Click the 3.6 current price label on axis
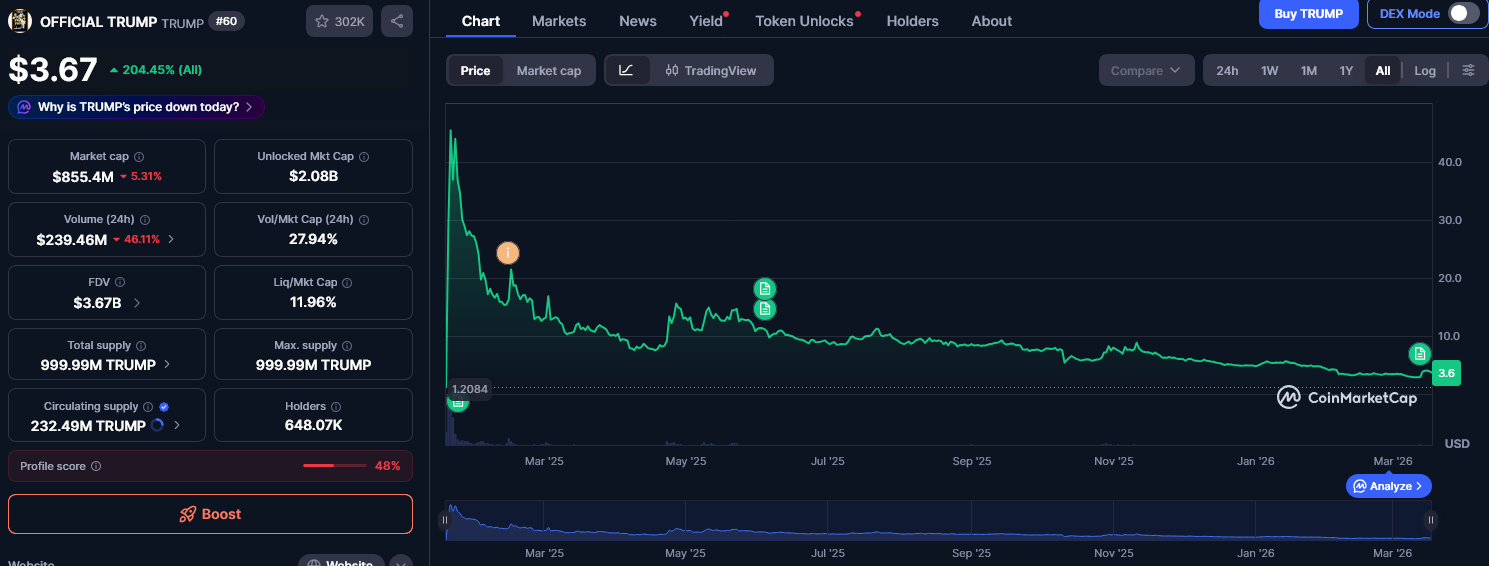 (x=1447, y=373)
